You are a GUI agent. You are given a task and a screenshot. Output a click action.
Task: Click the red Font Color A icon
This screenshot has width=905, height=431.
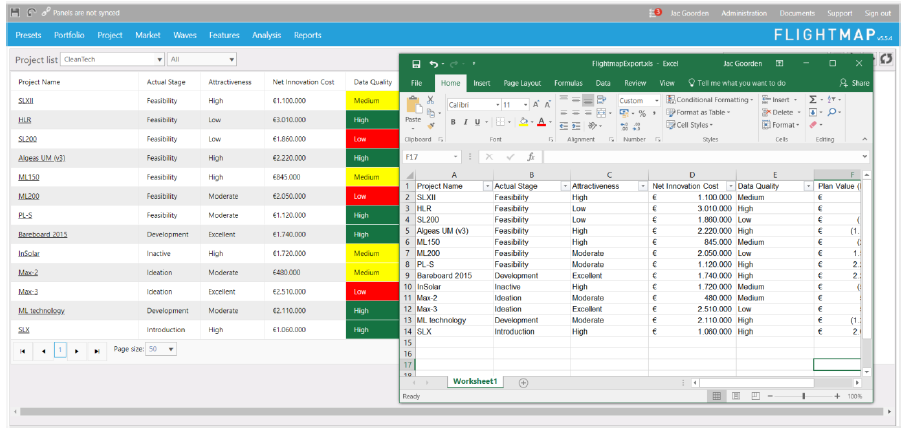[541, 122]
